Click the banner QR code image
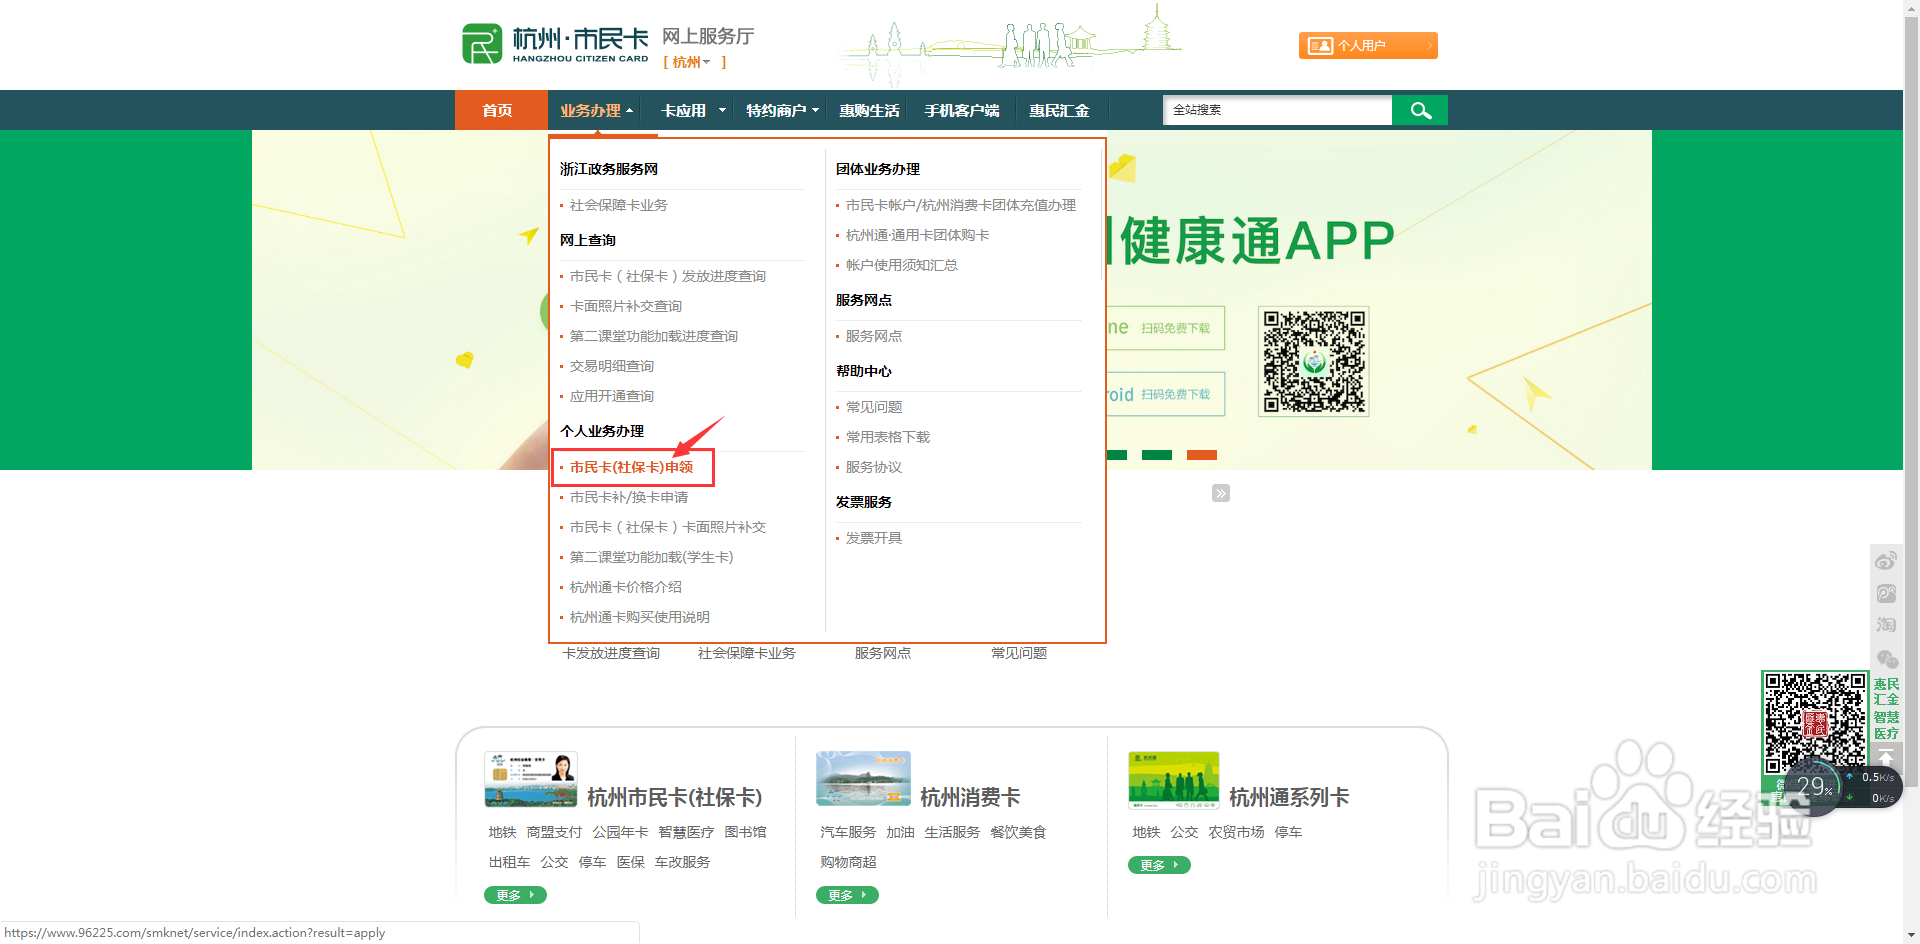The width and height of the screenshot is (1920, 944). [1314, 361]
